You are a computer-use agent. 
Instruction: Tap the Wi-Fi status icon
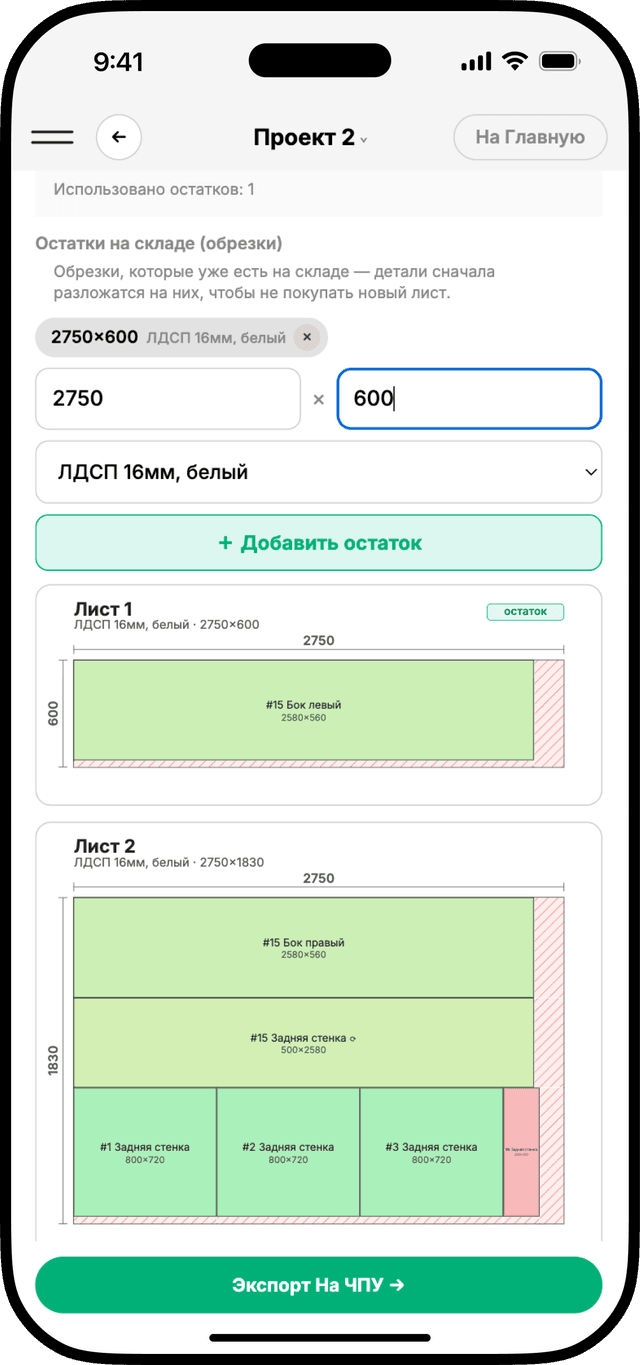tap(515, 62)
